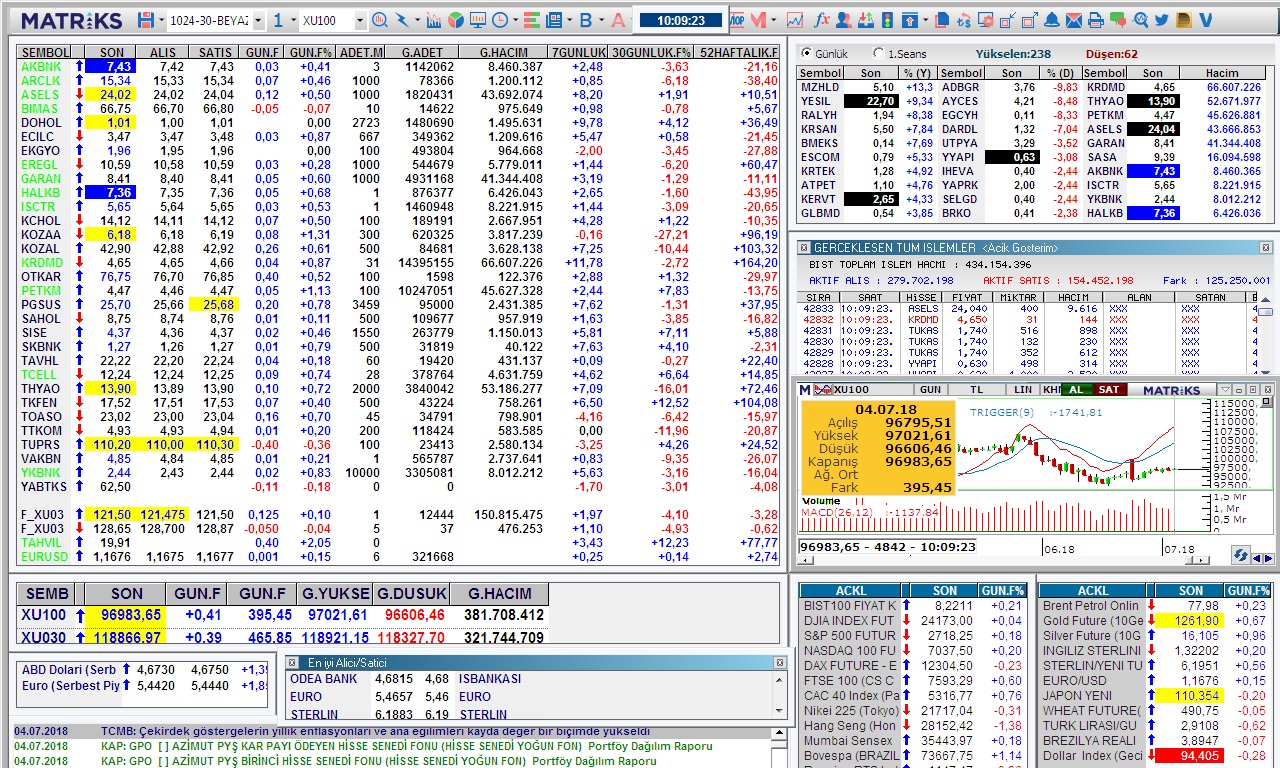Open the XU100 symbol dropdown arrow
The image size is (1280, 768).
(360, 20)
